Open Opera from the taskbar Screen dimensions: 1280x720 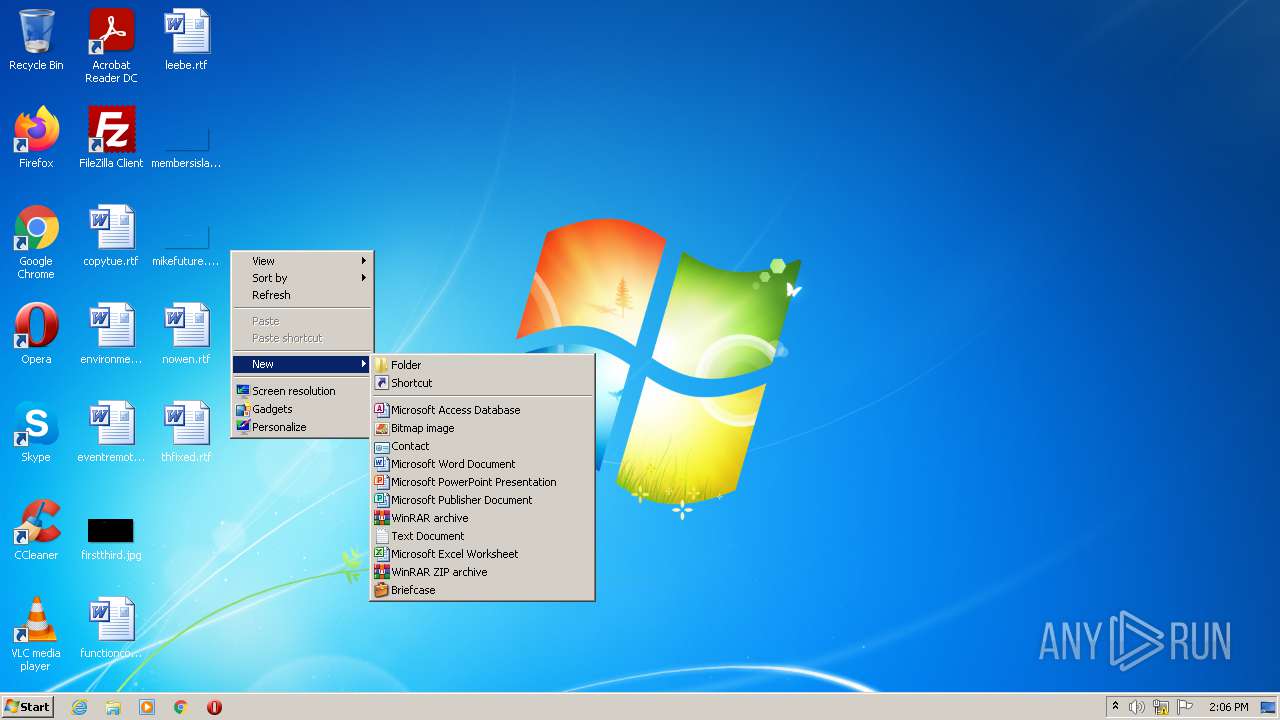tap(214, 707)
